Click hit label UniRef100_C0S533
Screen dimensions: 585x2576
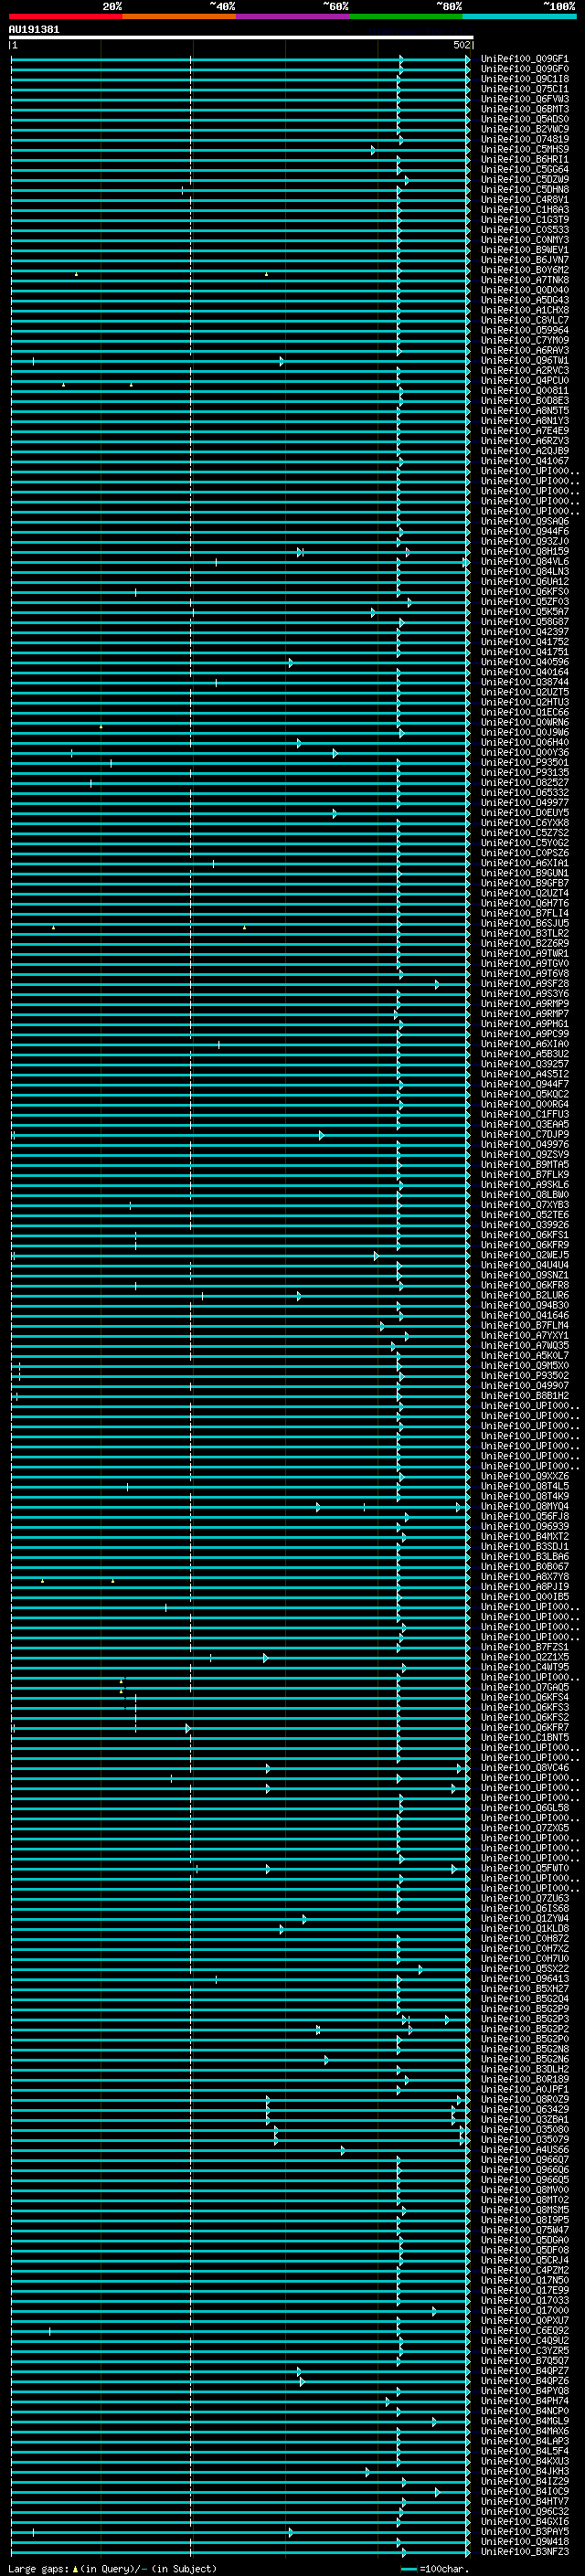tap(525, 230)
